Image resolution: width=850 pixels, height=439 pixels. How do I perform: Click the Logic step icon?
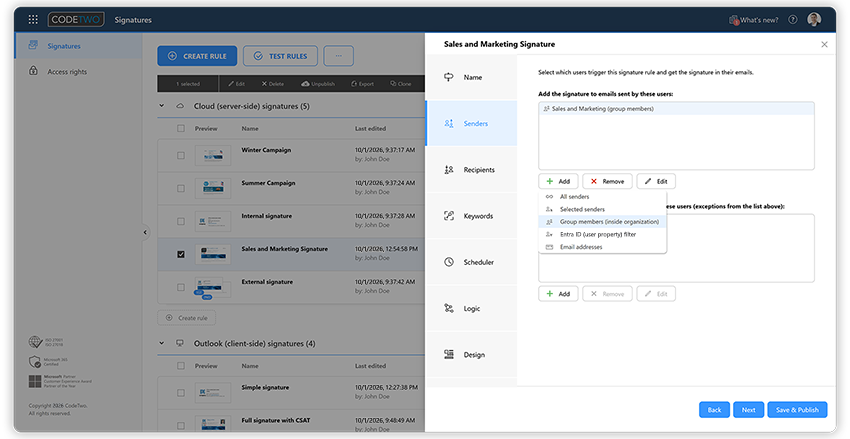click(x=449, y=308)
